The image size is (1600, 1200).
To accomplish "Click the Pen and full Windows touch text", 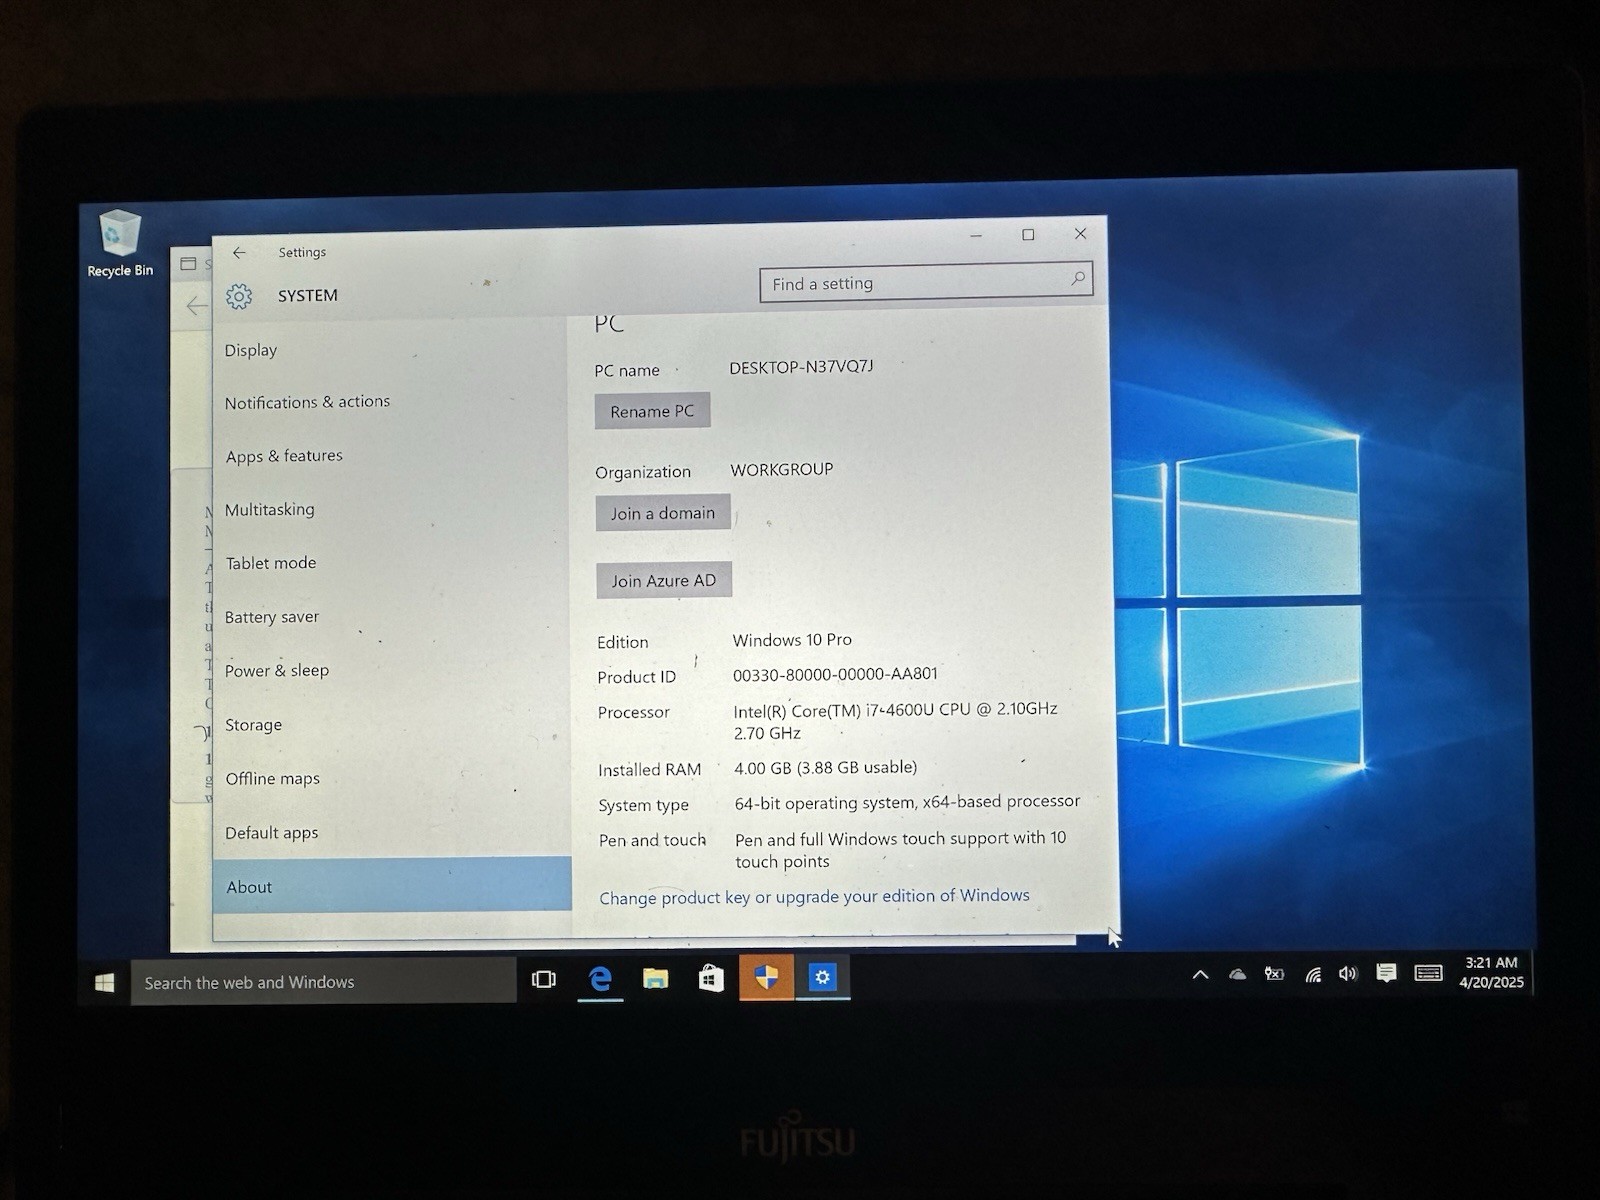I will pyautogui.click(x=900, y=849).
